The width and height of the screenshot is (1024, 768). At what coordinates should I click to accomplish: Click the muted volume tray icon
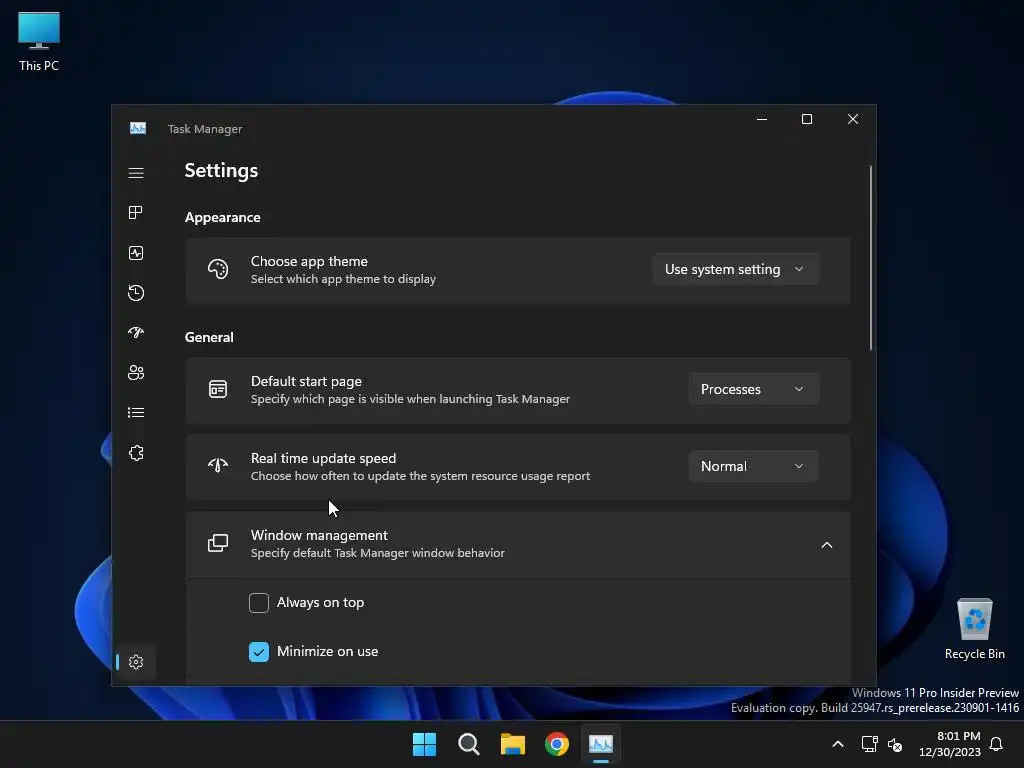895,744
